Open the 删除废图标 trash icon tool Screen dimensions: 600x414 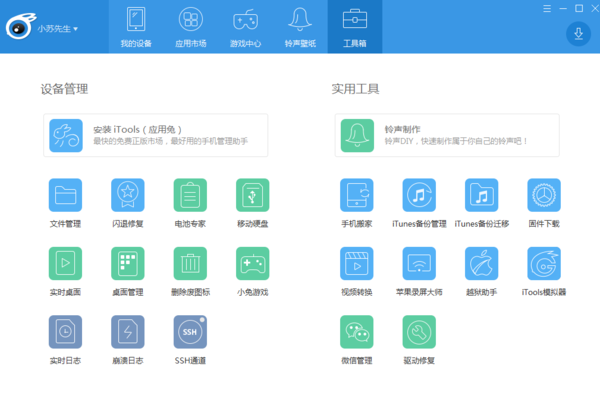190,264
